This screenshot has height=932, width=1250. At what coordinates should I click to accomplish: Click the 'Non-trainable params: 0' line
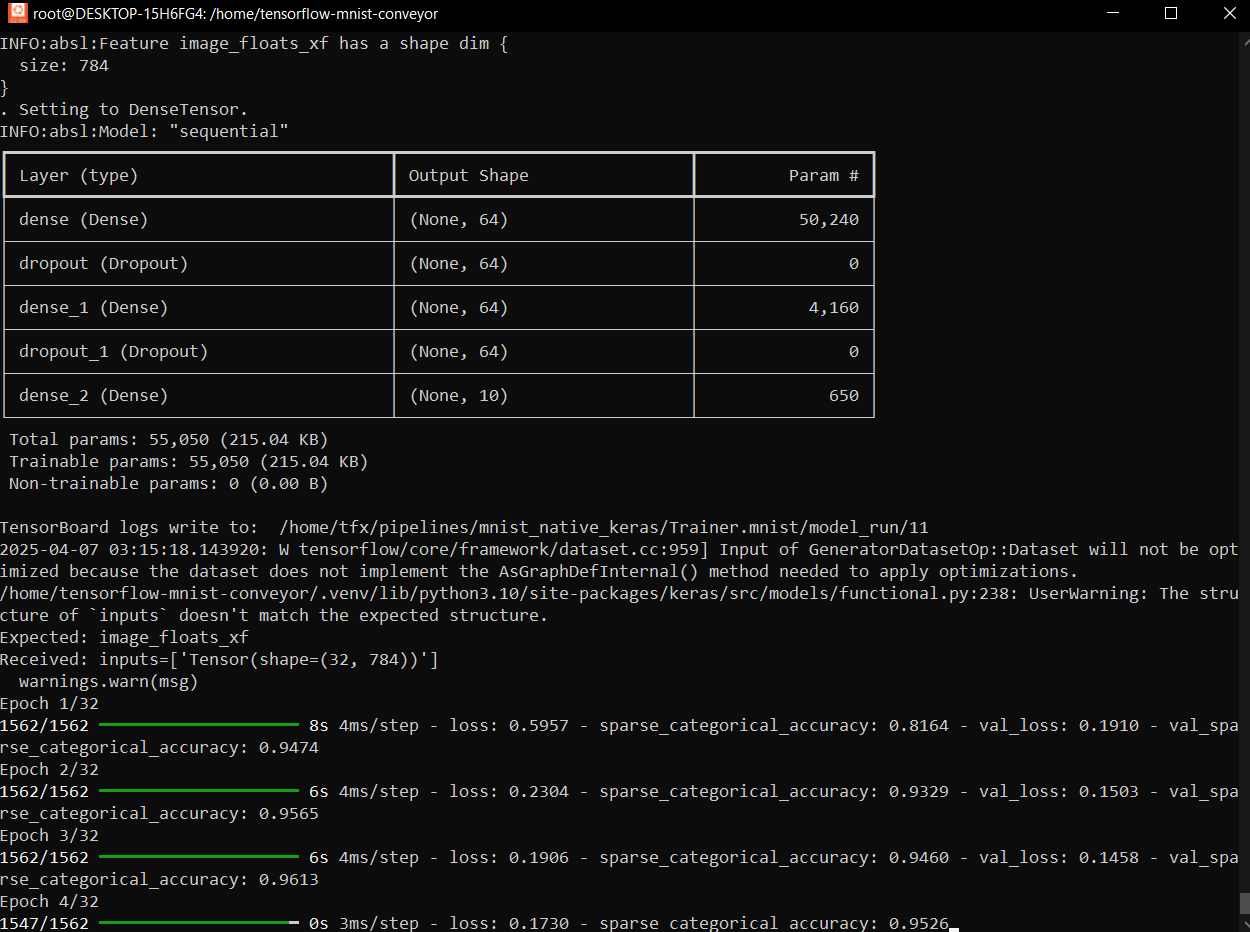click(169, 483)
